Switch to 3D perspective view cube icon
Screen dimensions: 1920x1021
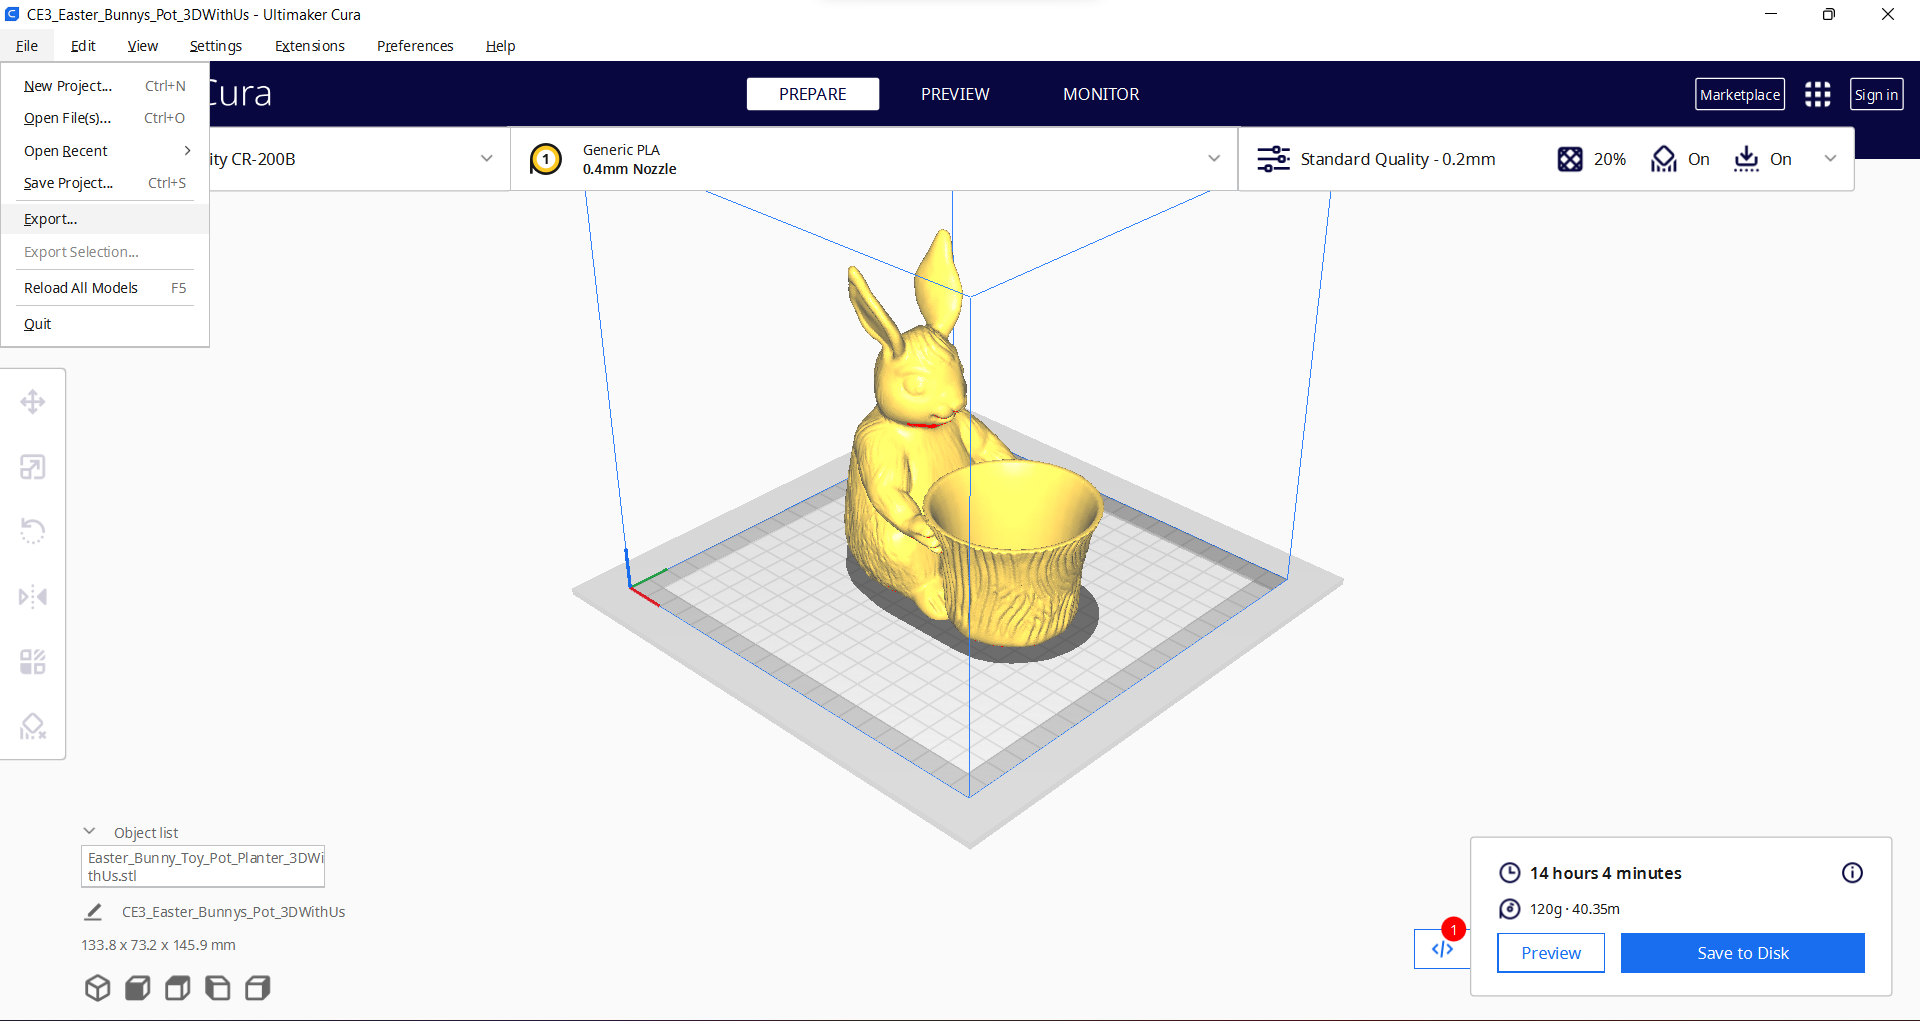[97, 988]
